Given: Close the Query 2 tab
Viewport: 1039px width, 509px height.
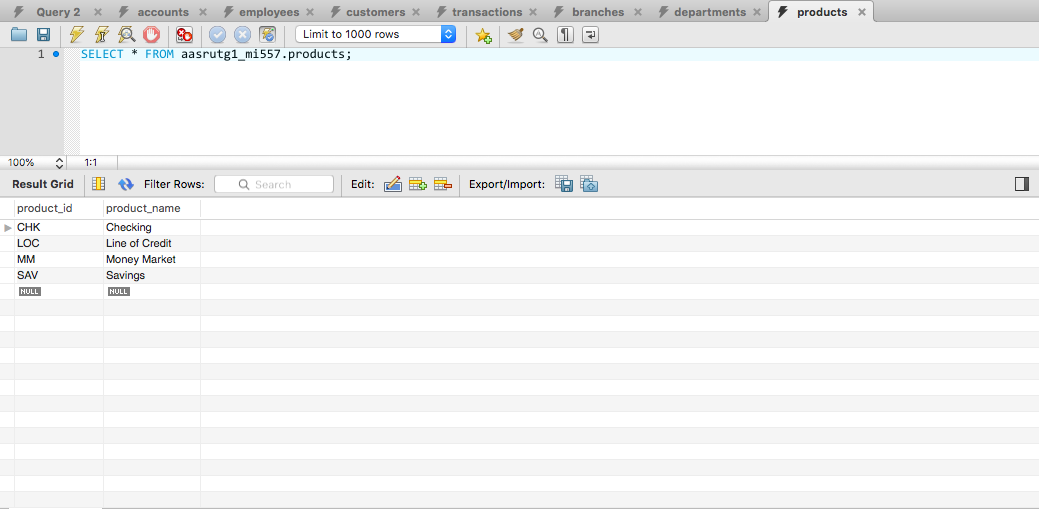Looking at the screenshot, I should click(x=98, y=12).
